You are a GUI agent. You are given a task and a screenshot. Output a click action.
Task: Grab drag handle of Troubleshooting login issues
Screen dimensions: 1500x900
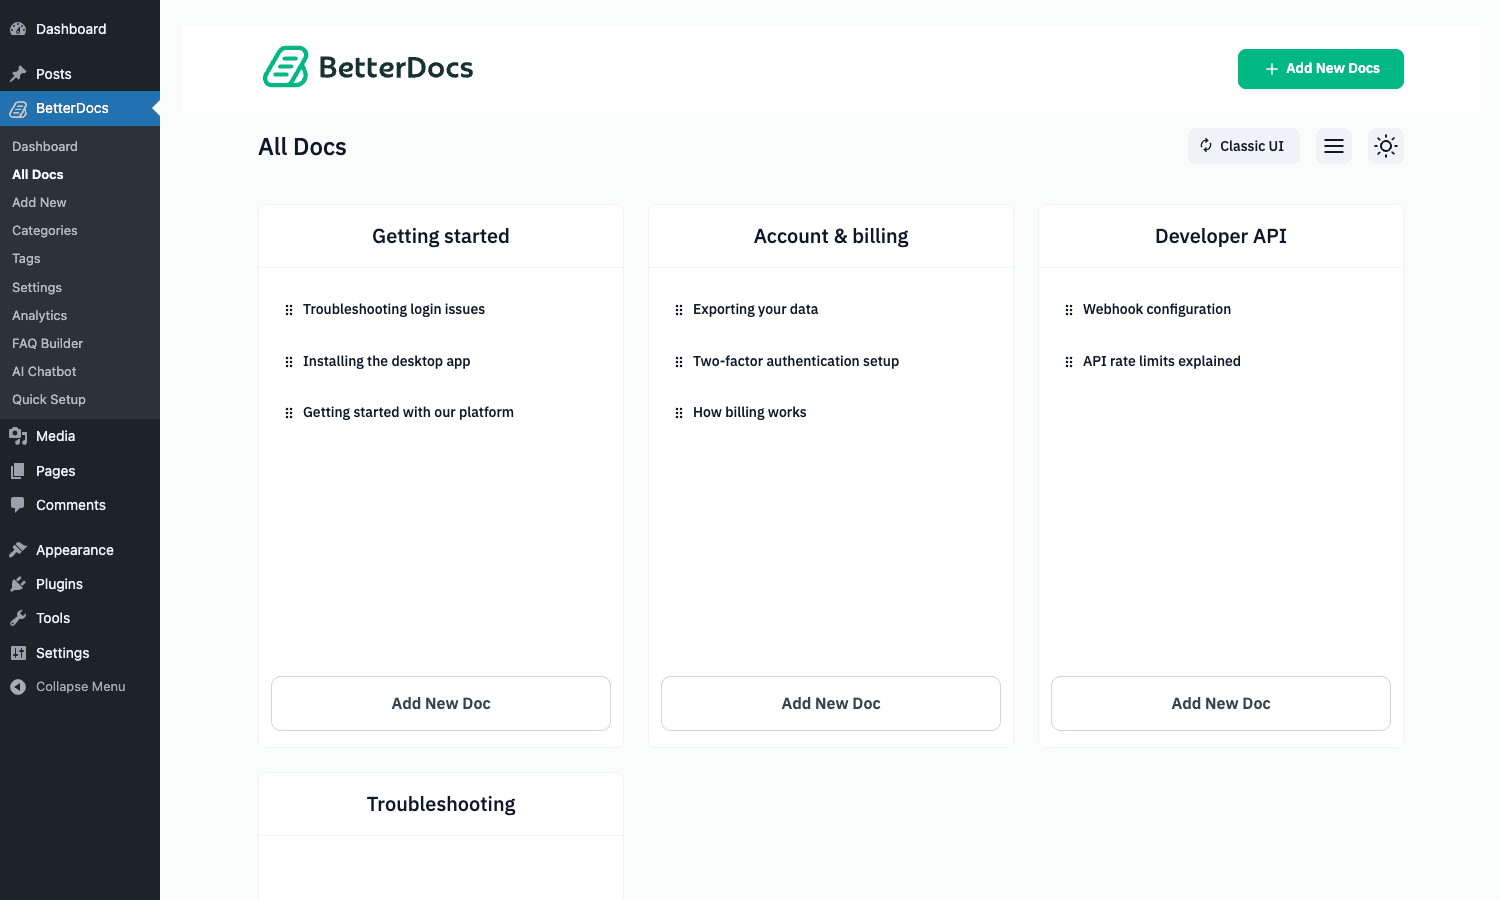tap(289, 310)
